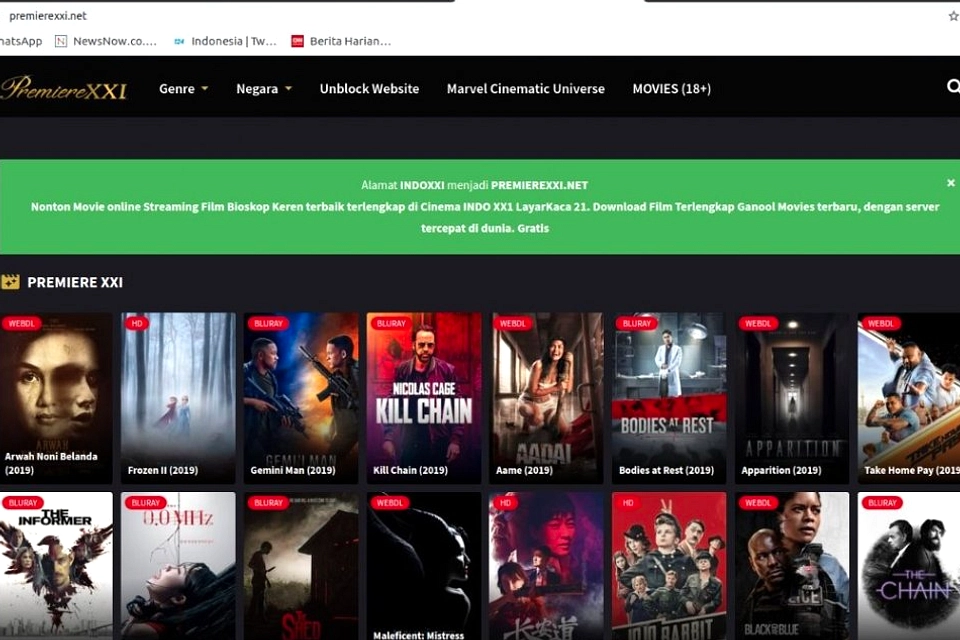Click the Frozen II (2019) title text
This screenshot has width=960, height=640.
163,470
